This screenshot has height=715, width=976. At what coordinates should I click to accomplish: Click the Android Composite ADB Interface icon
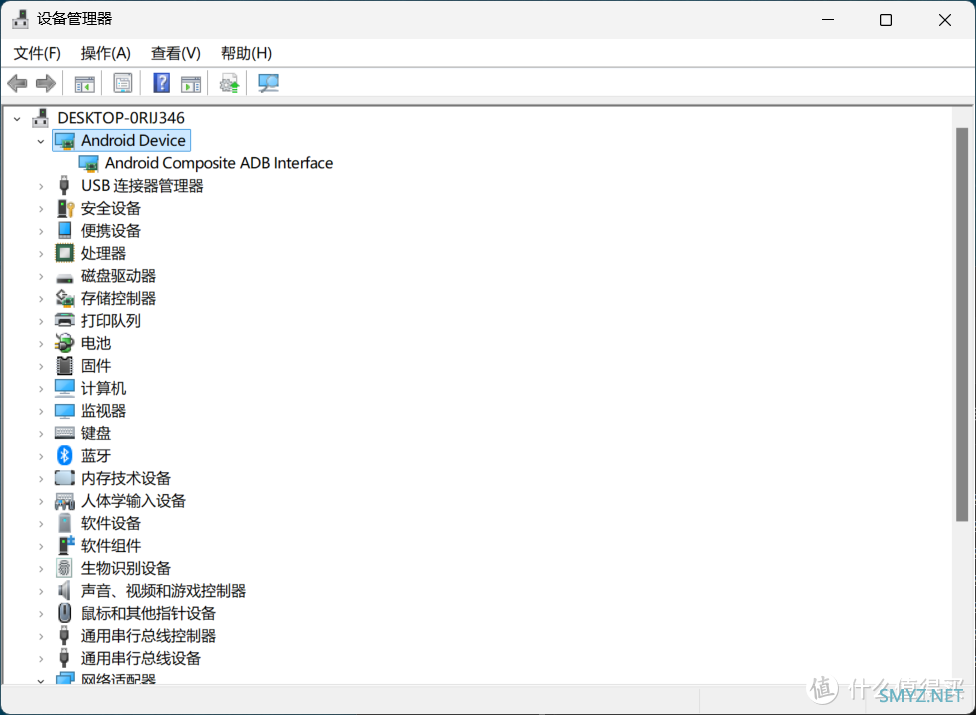(88, 164)
